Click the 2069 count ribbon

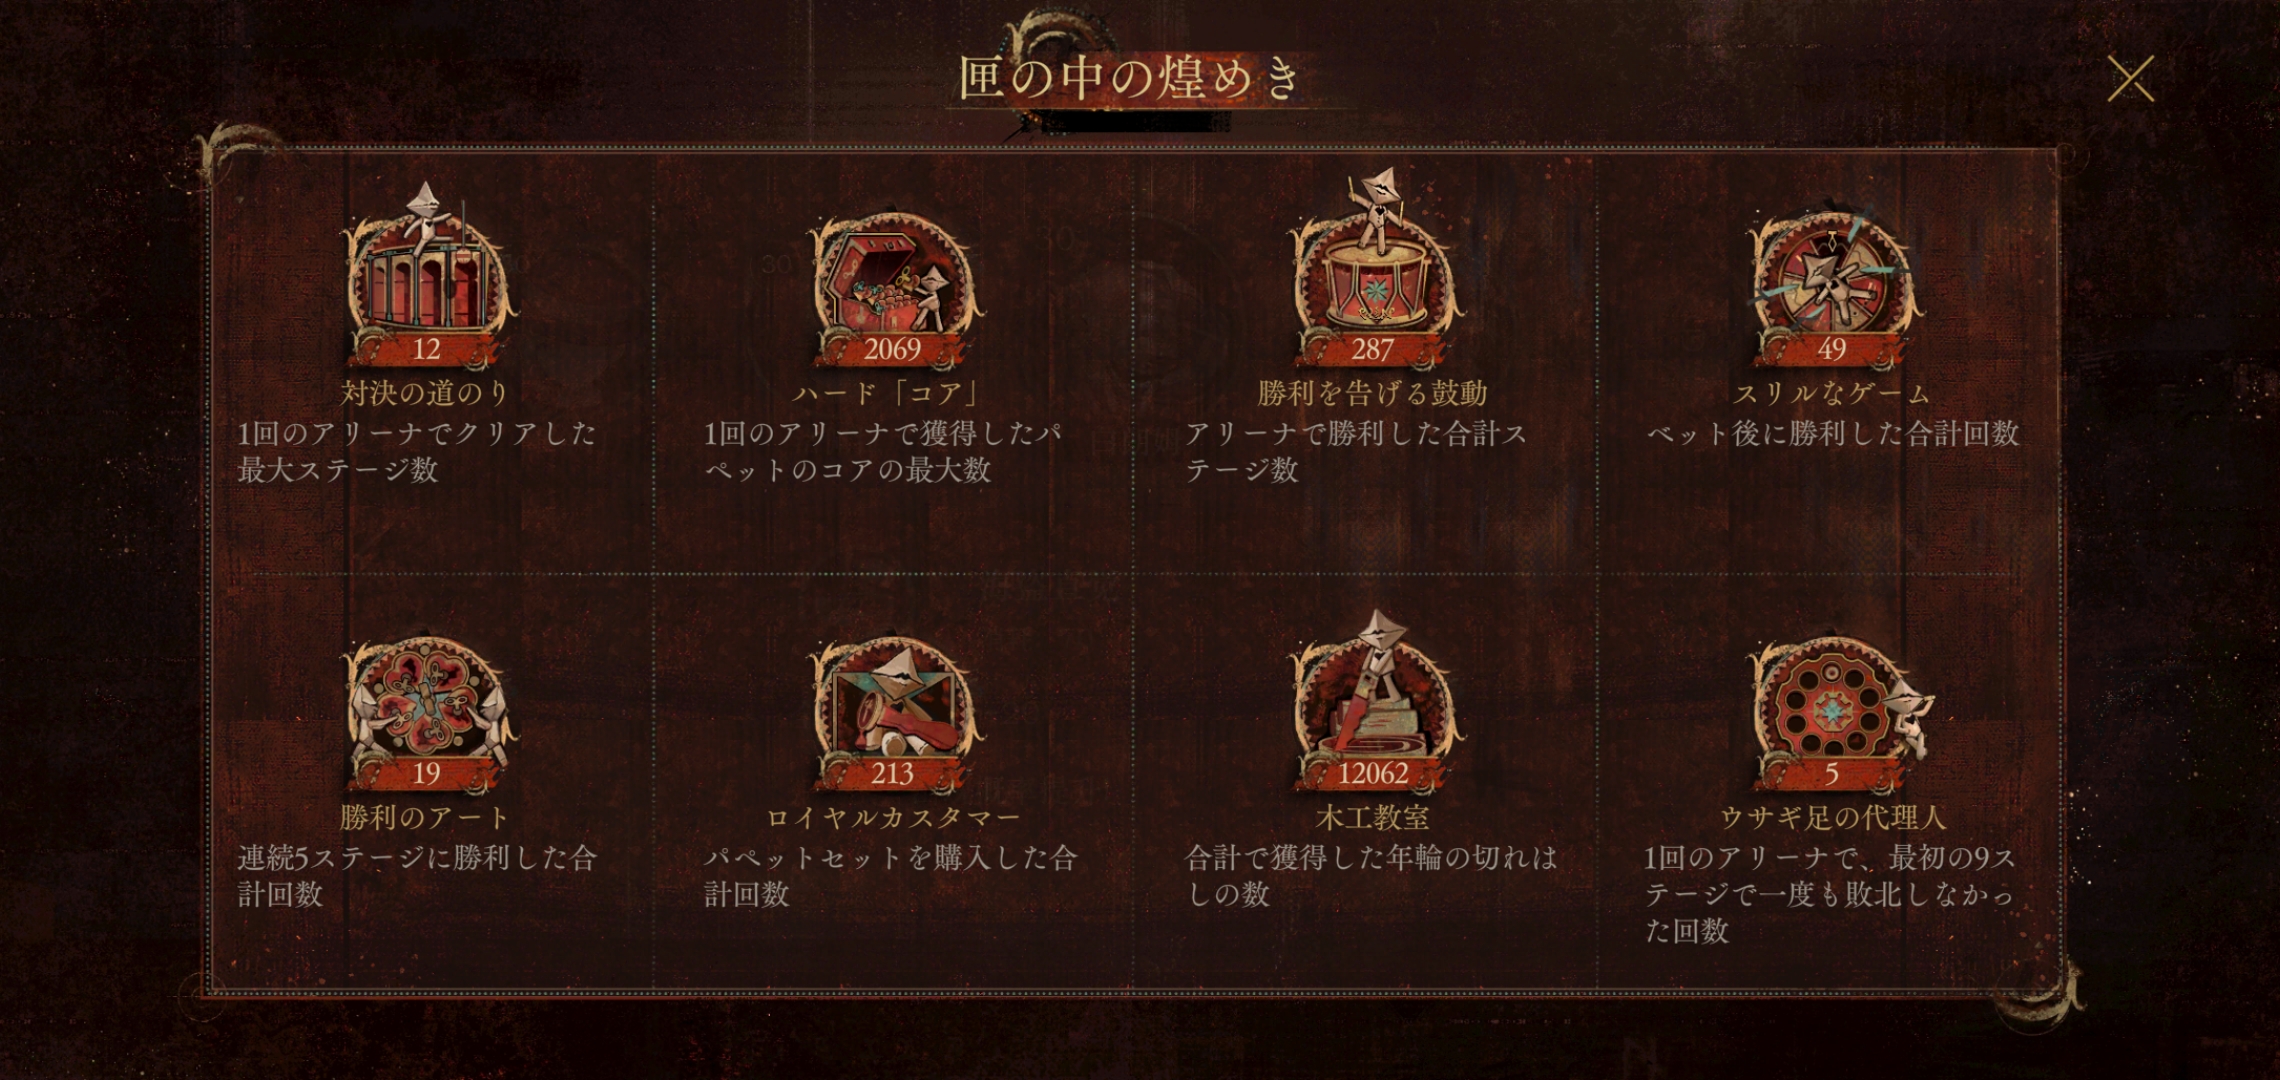tap(892, 349)
